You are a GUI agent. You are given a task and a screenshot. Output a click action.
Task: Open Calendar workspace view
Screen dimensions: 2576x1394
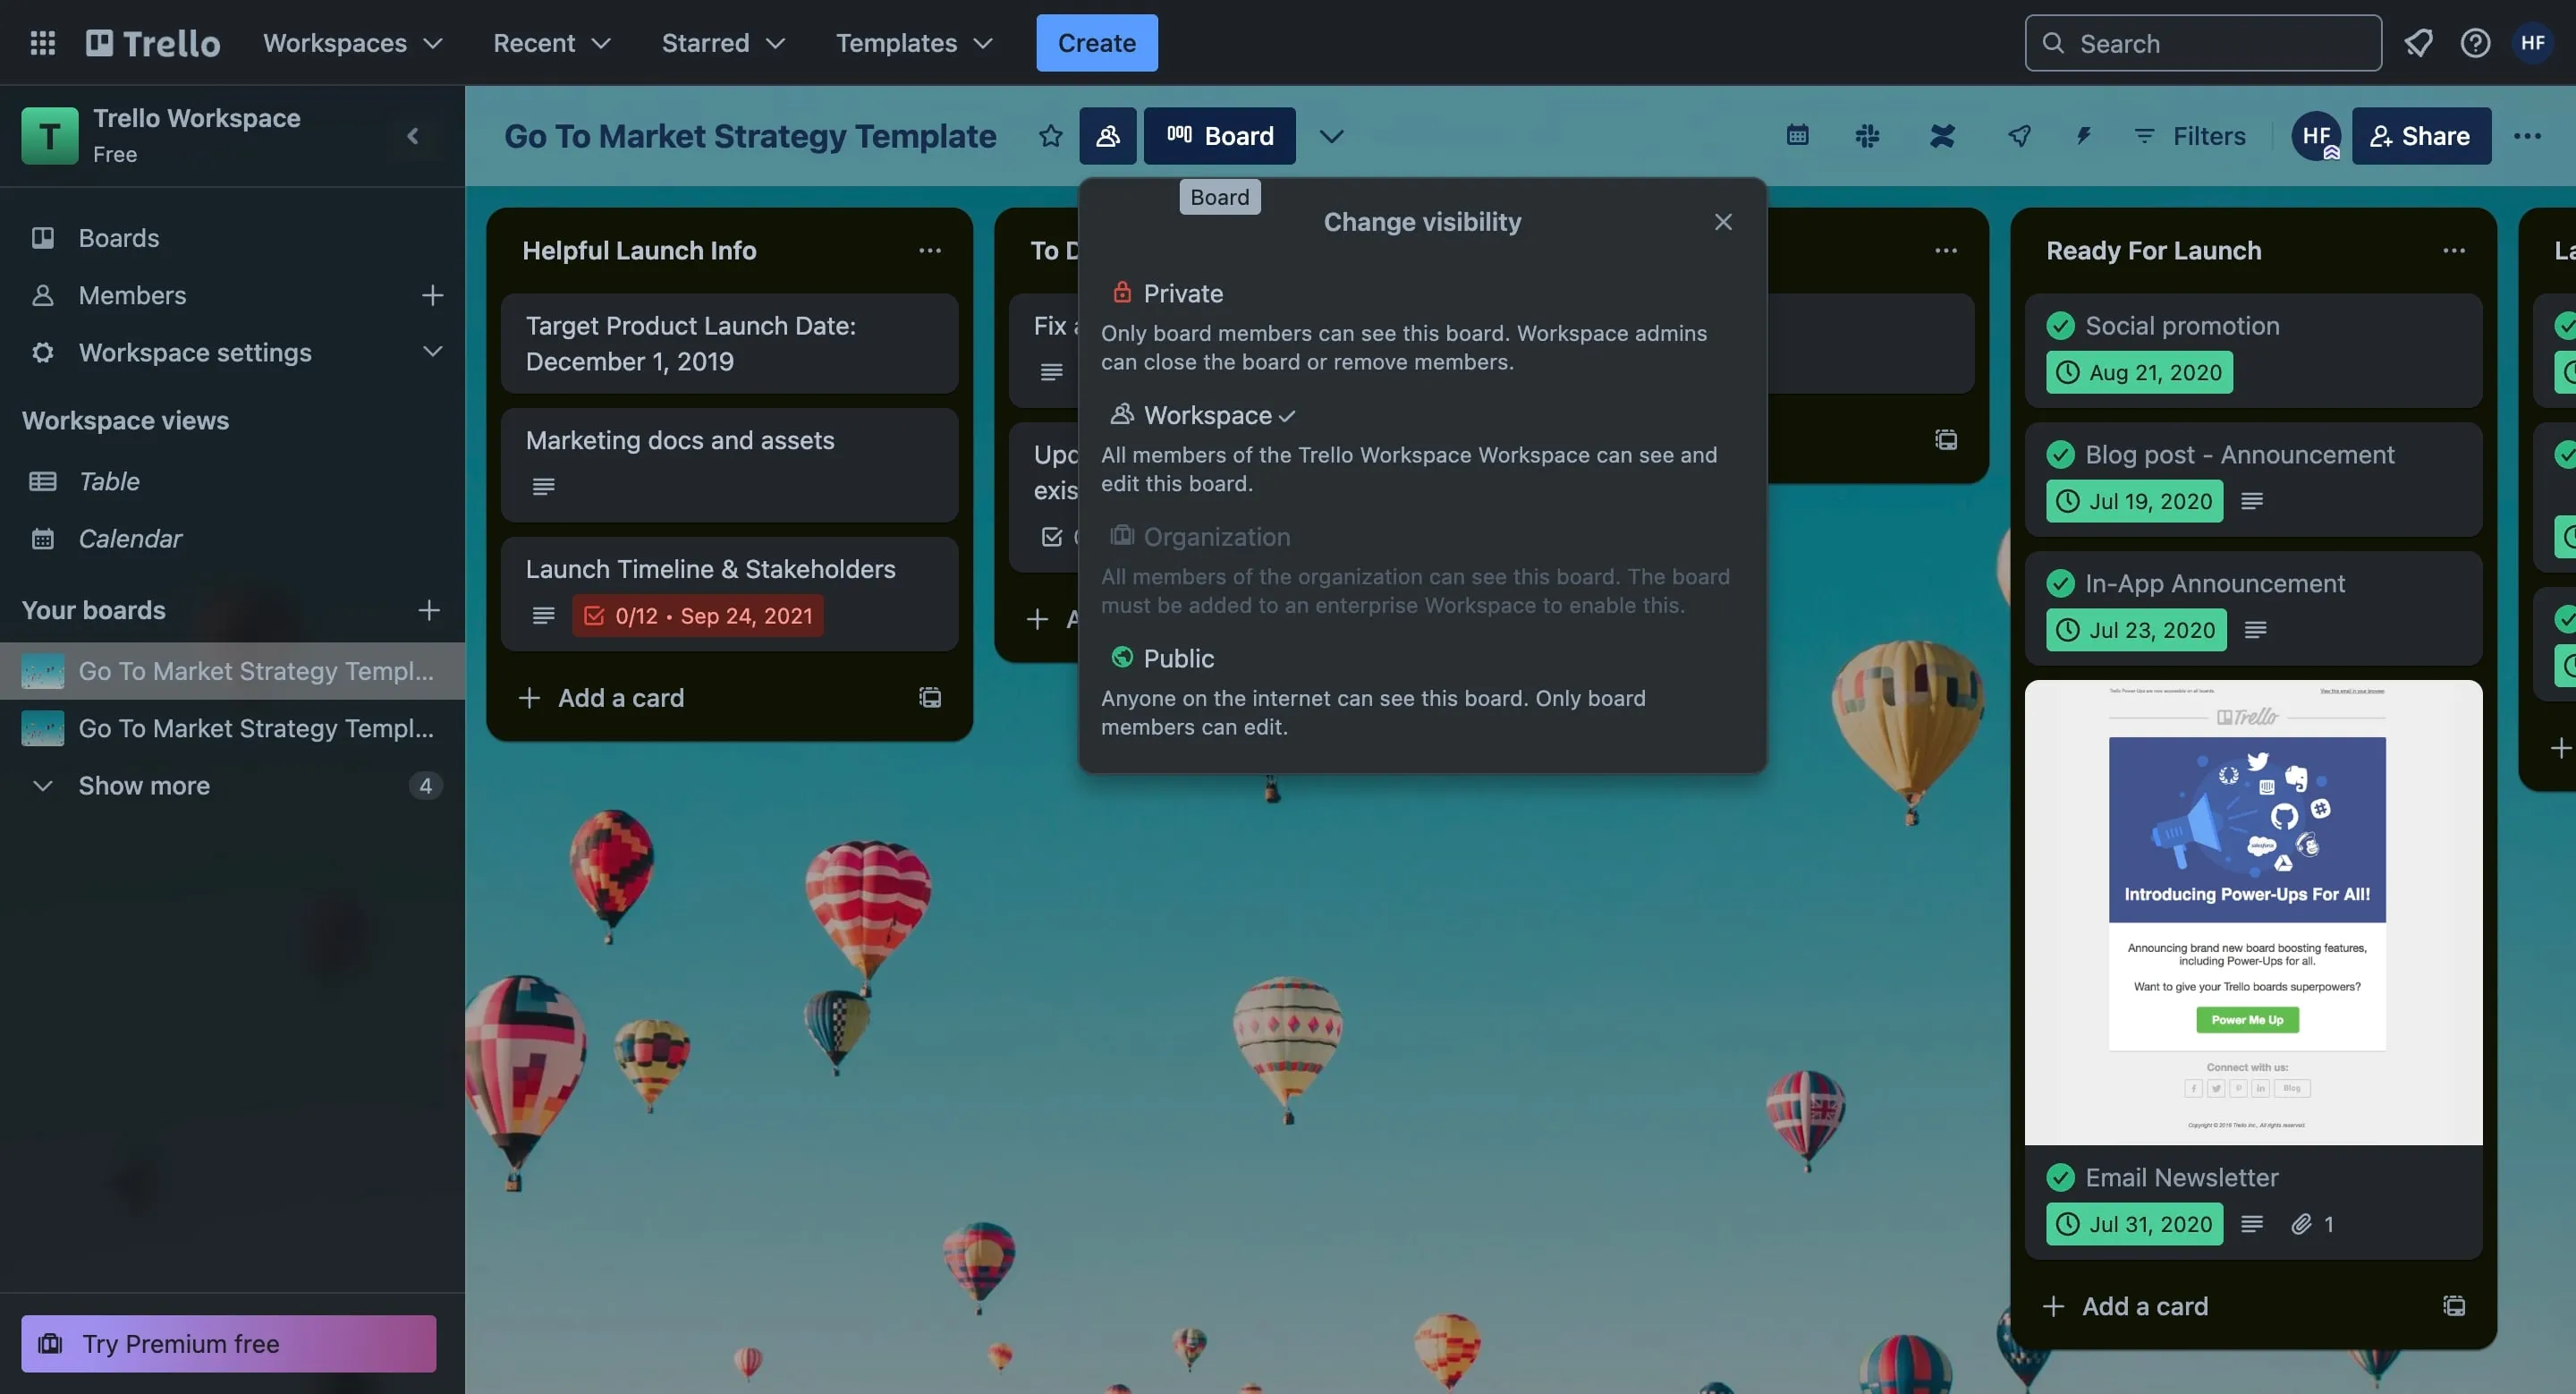[232, 538]
